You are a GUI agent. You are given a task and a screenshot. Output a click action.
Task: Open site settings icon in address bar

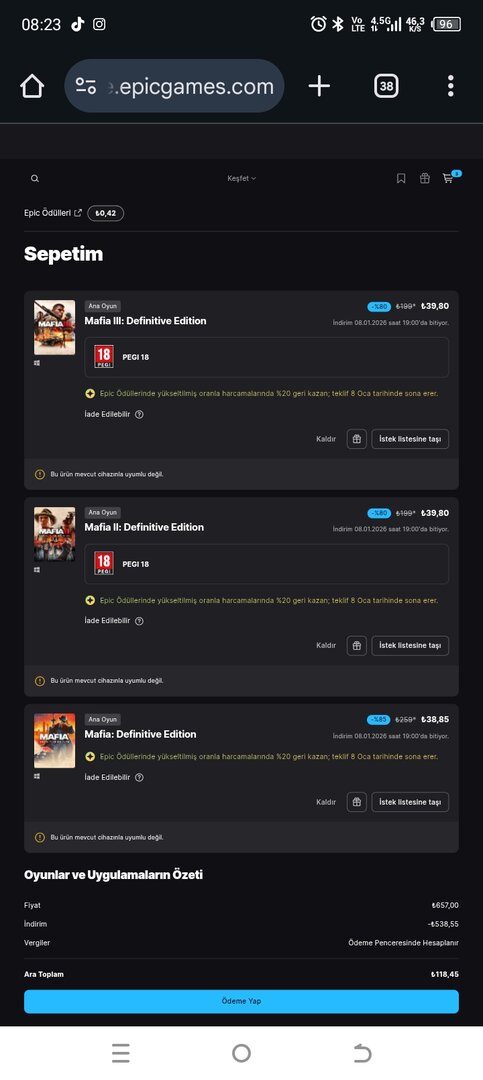85,86
